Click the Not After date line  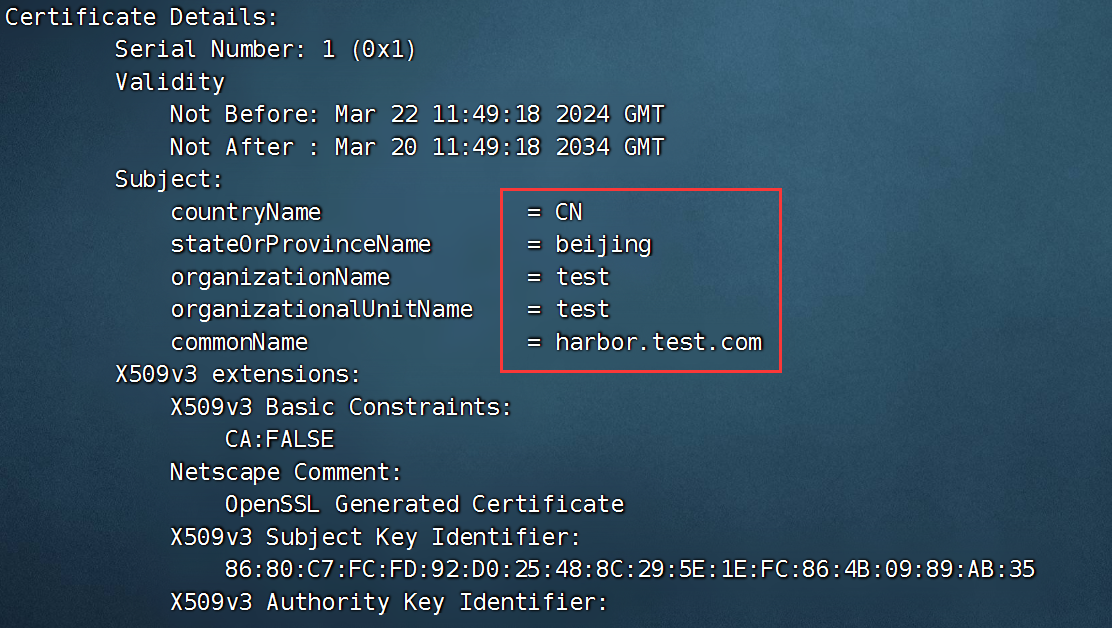click(416, 147)
